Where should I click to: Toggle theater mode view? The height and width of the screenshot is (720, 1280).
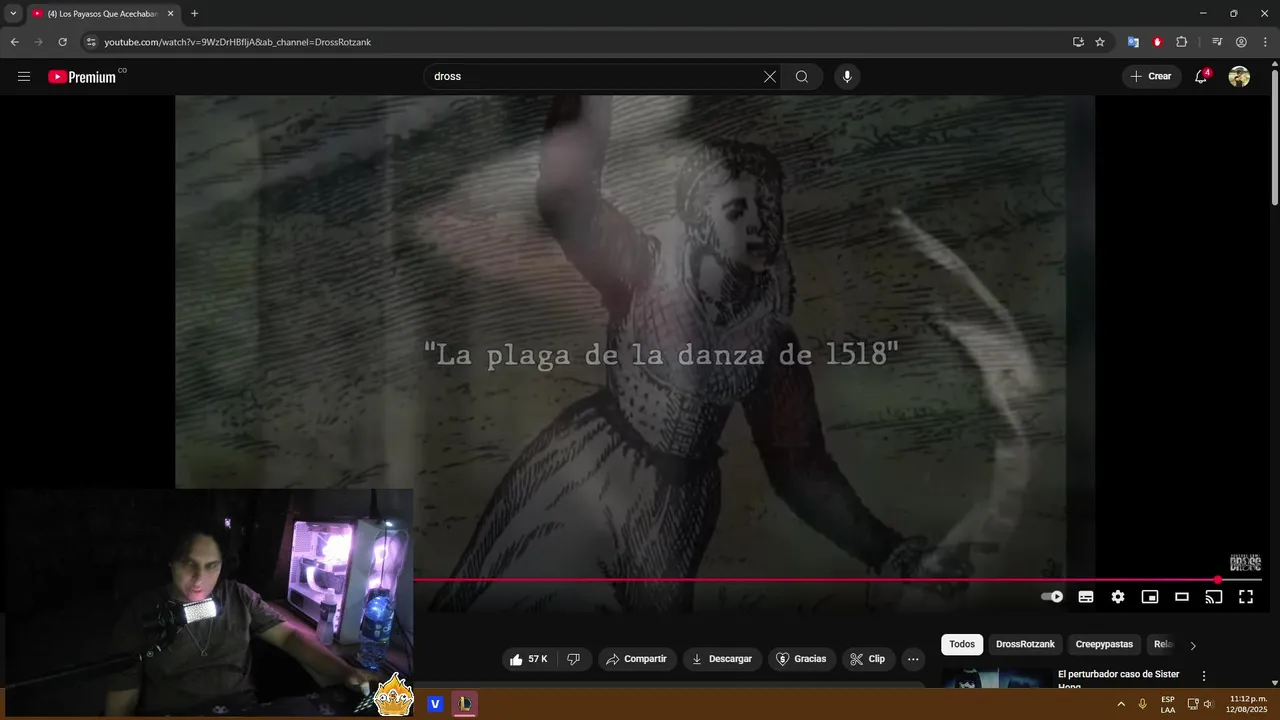point(1182,597)
